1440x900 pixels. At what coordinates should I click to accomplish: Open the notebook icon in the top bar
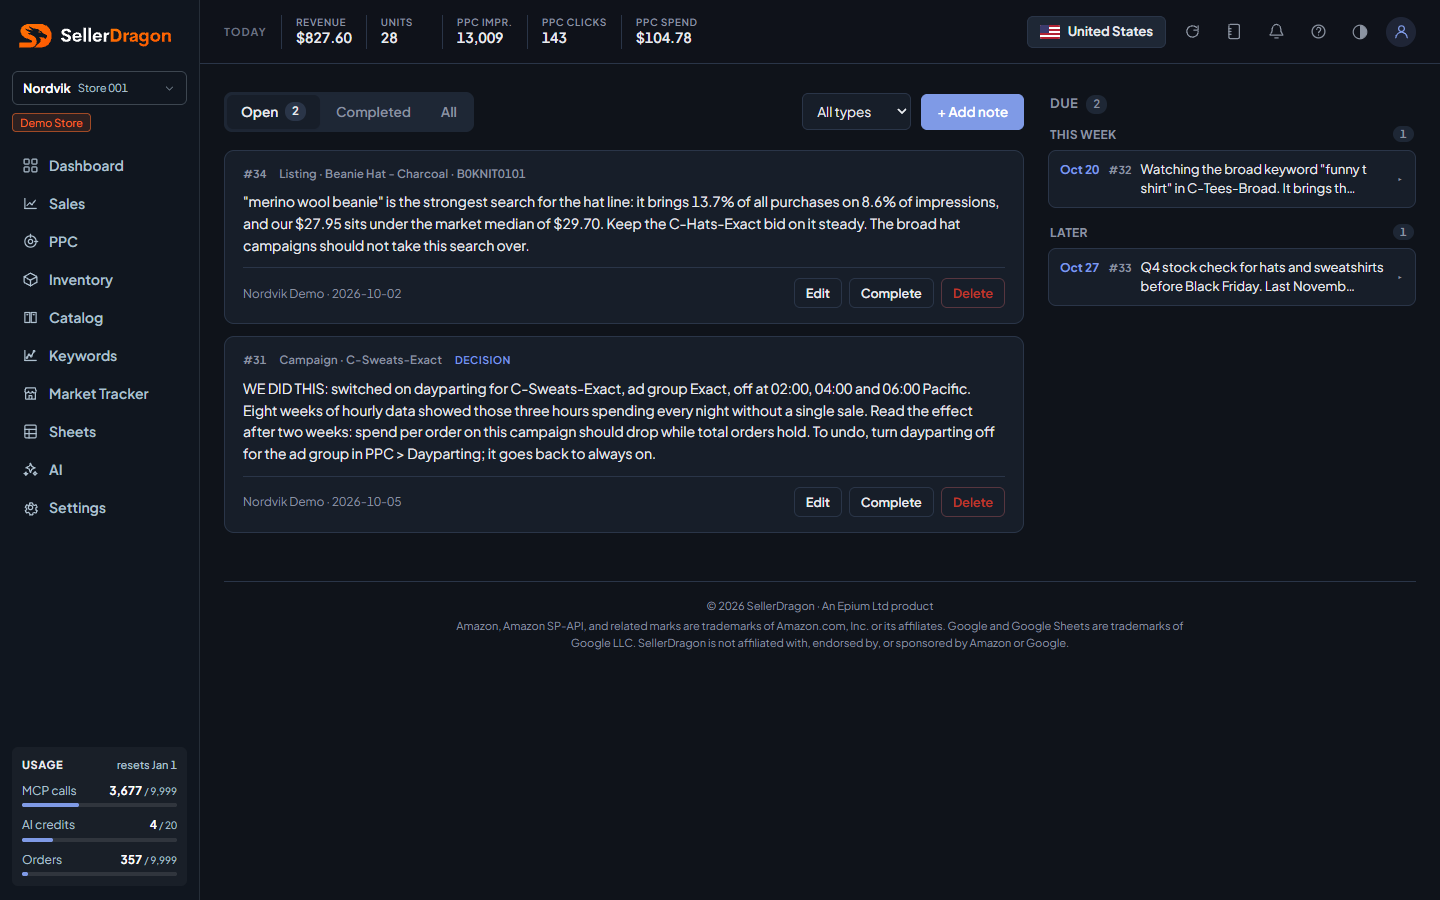pos(1234,32)
